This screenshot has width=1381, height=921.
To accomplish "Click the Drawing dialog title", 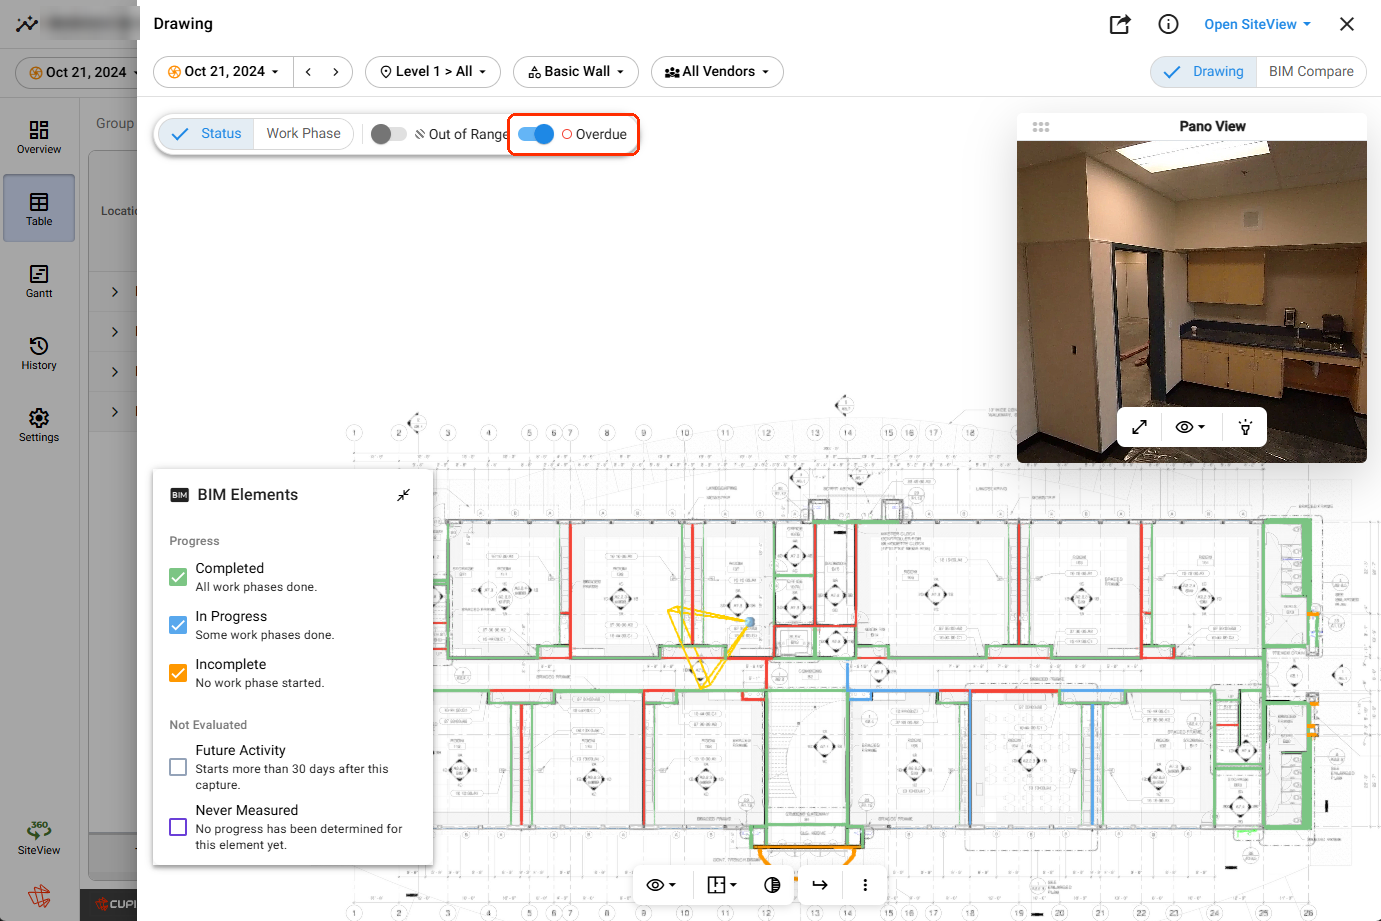I will point(183,24).
